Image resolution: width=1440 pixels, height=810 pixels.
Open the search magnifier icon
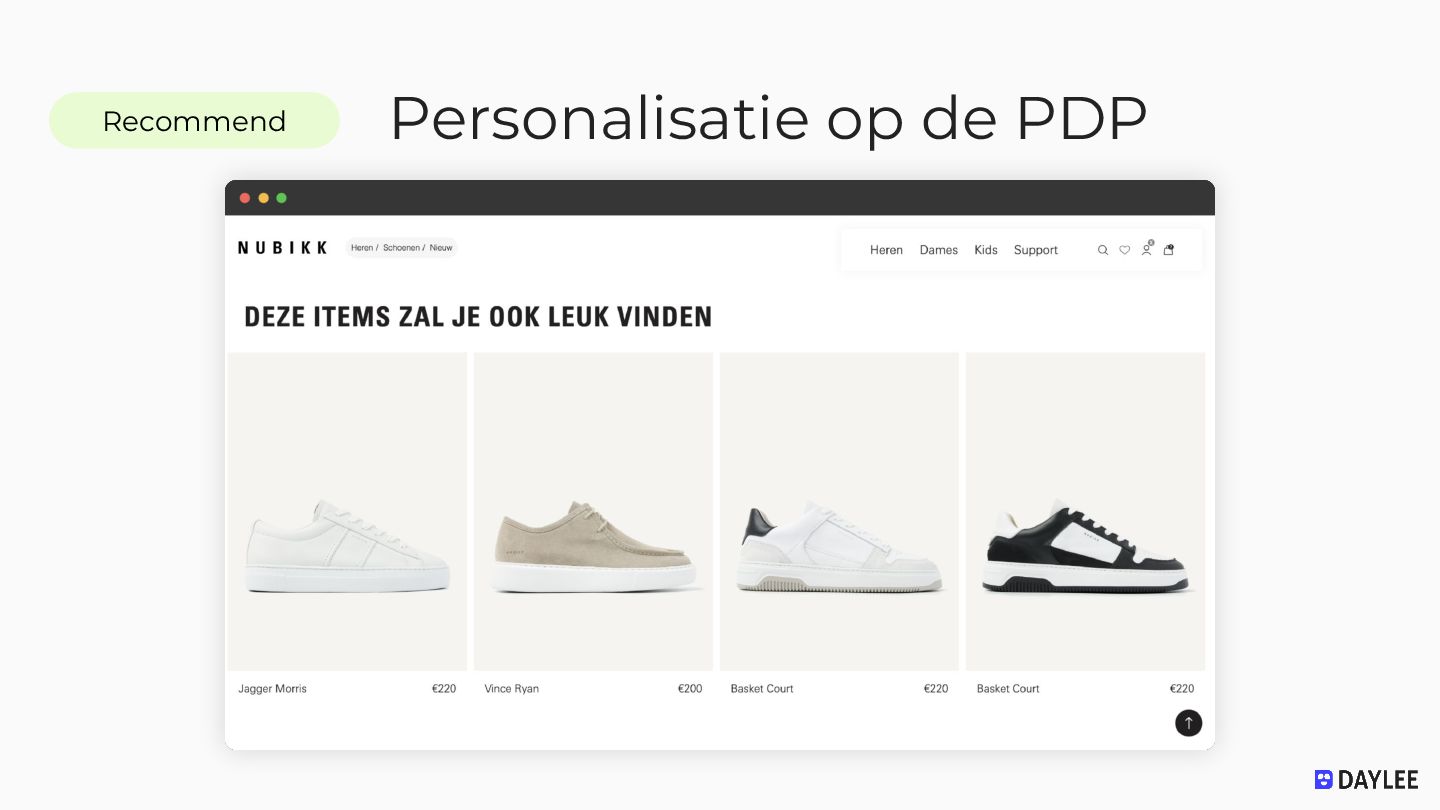1103,250
